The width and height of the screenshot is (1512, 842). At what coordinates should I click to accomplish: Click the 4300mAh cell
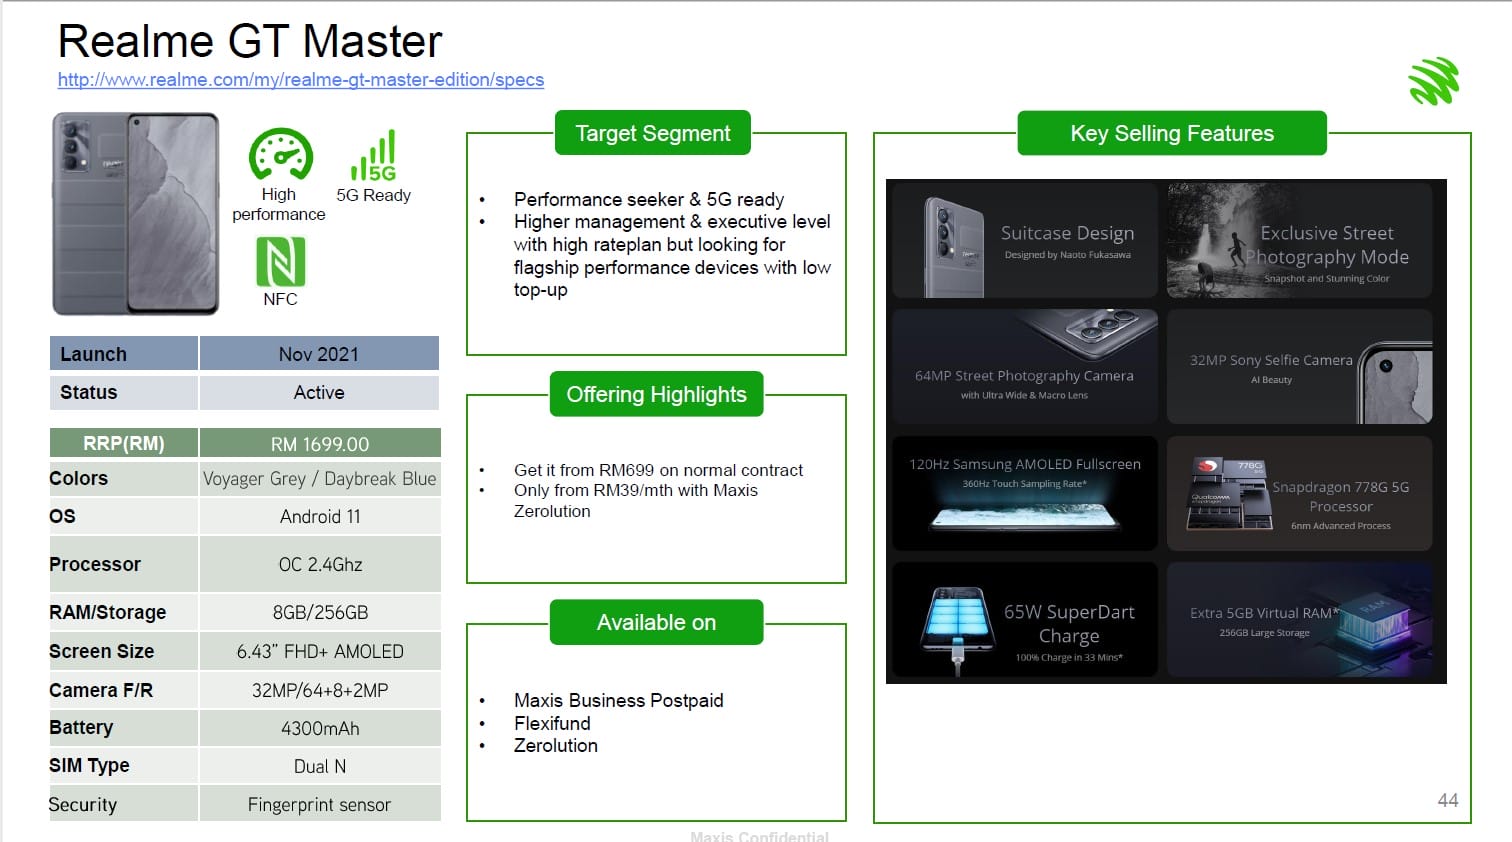click(320, 728)
